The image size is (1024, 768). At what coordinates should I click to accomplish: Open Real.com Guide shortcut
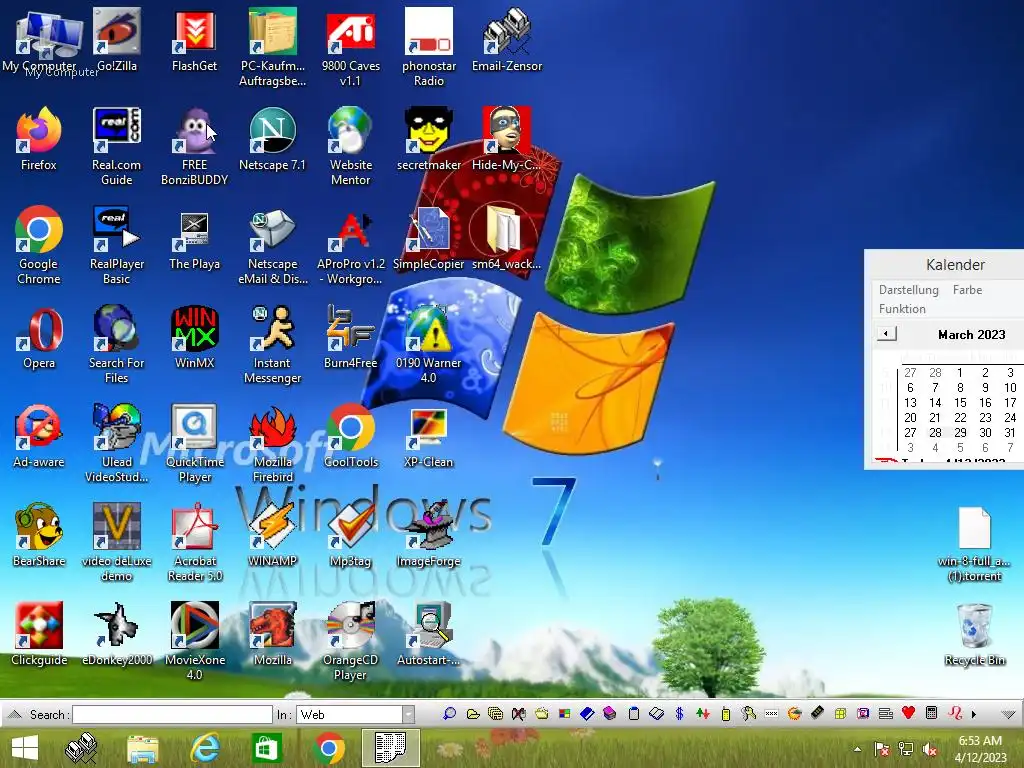[x=117, y=147]
